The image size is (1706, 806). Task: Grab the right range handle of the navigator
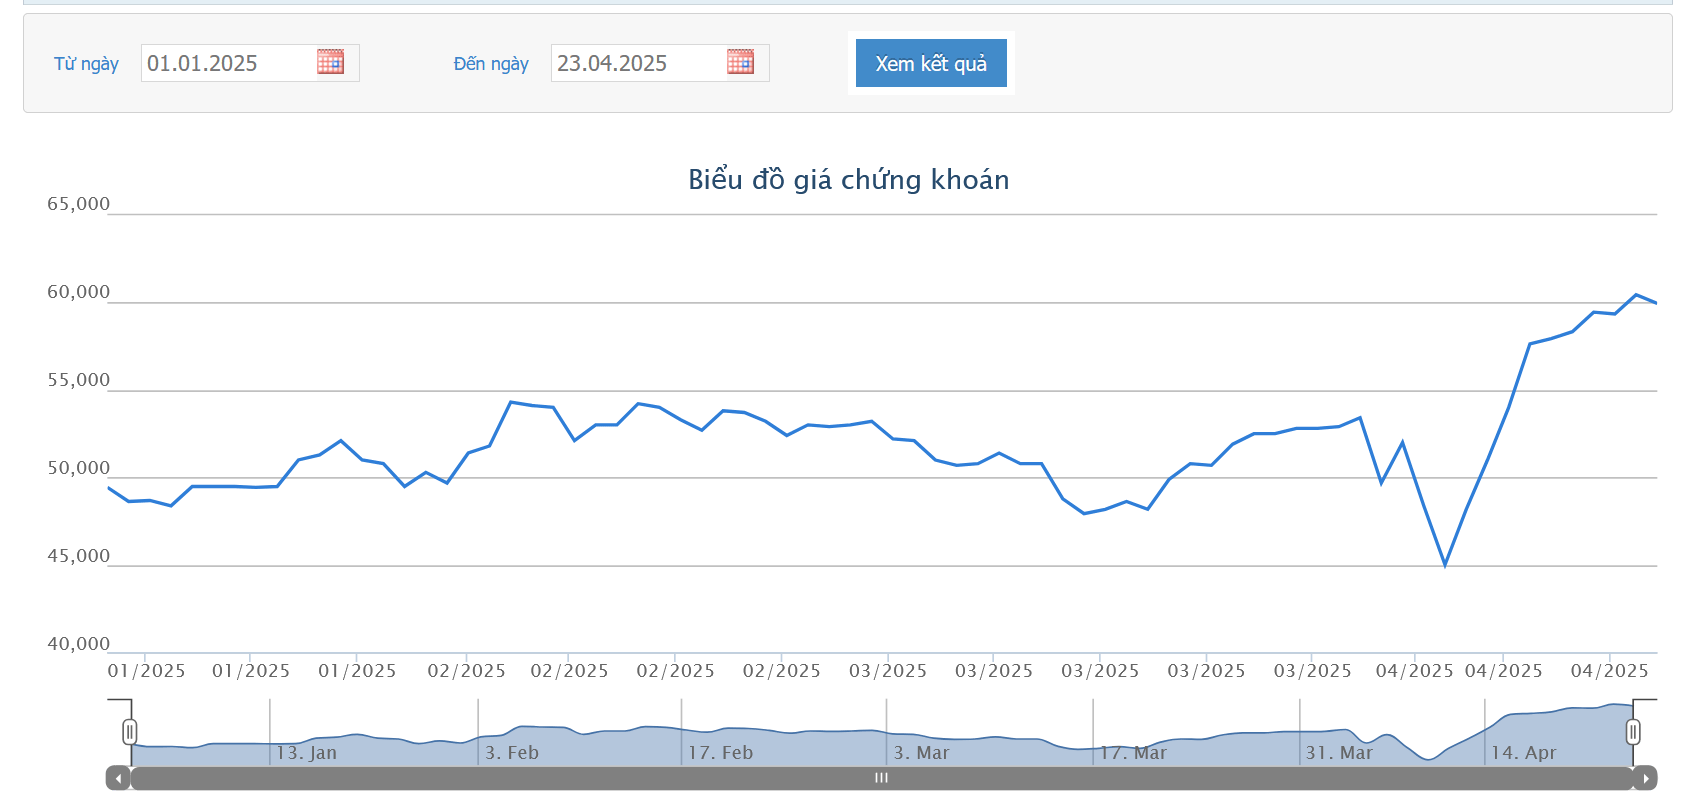coord(1633,732)
